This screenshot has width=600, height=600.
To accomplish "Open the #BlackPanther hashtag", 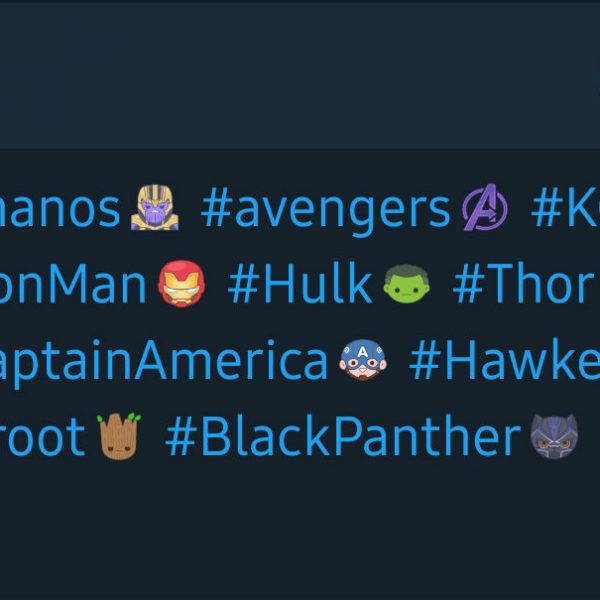I will tap(342, 438).
